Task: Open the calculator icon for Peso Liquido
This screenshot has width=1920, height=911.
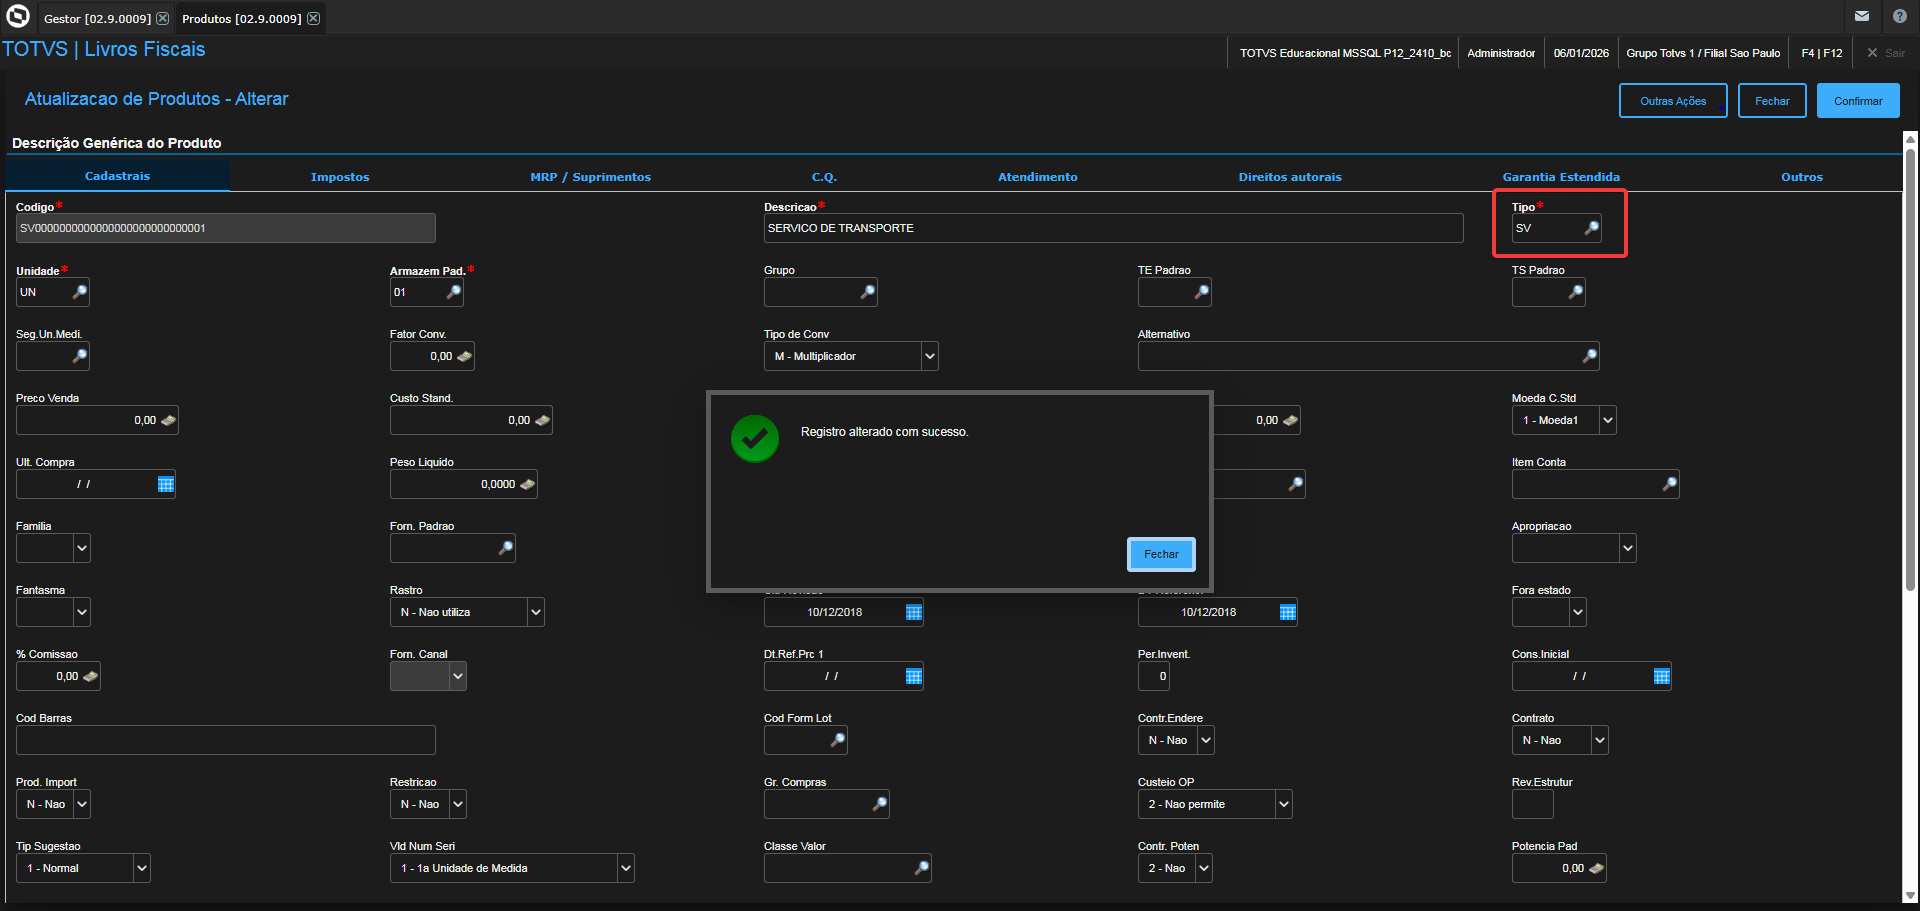Action: point(527,484)
